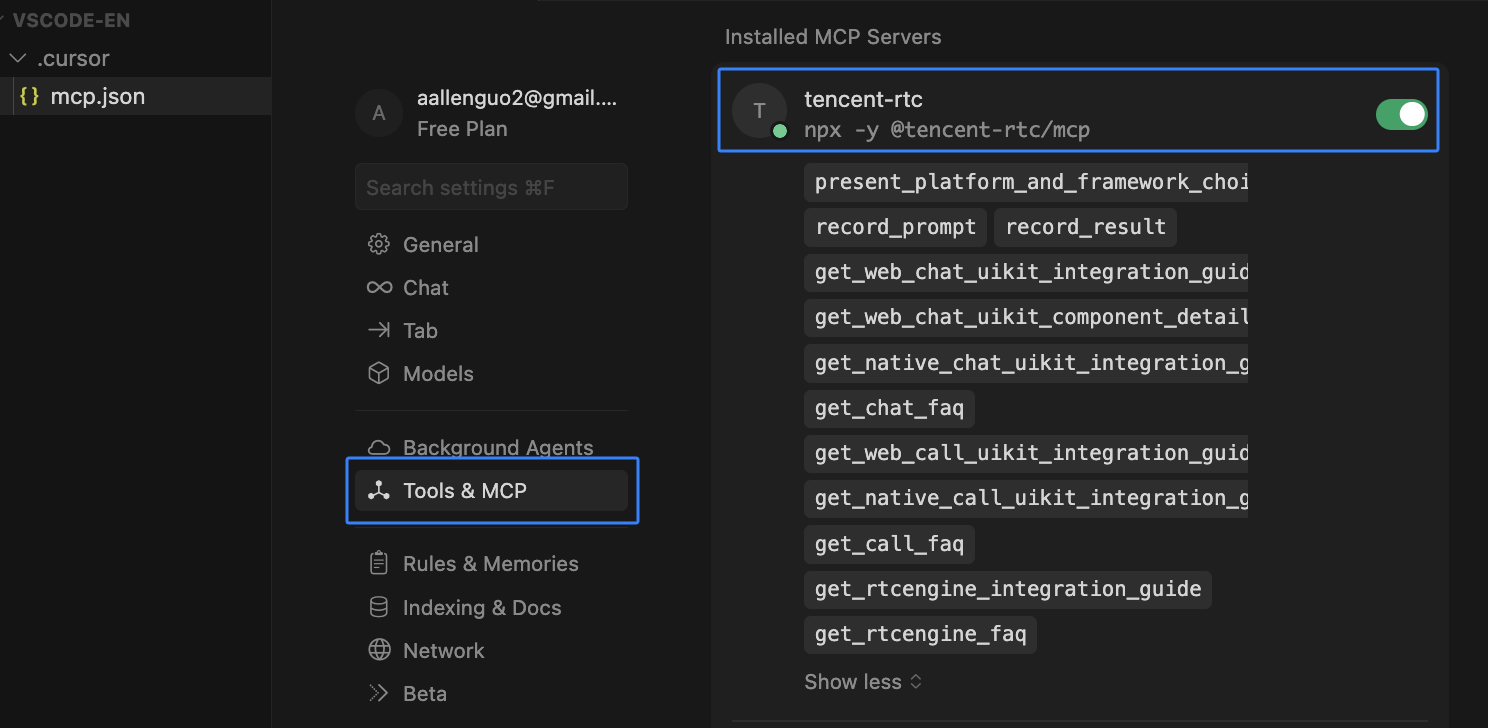
Task: Open mcp.json in the file tree
Action: (x=97, y=96)
